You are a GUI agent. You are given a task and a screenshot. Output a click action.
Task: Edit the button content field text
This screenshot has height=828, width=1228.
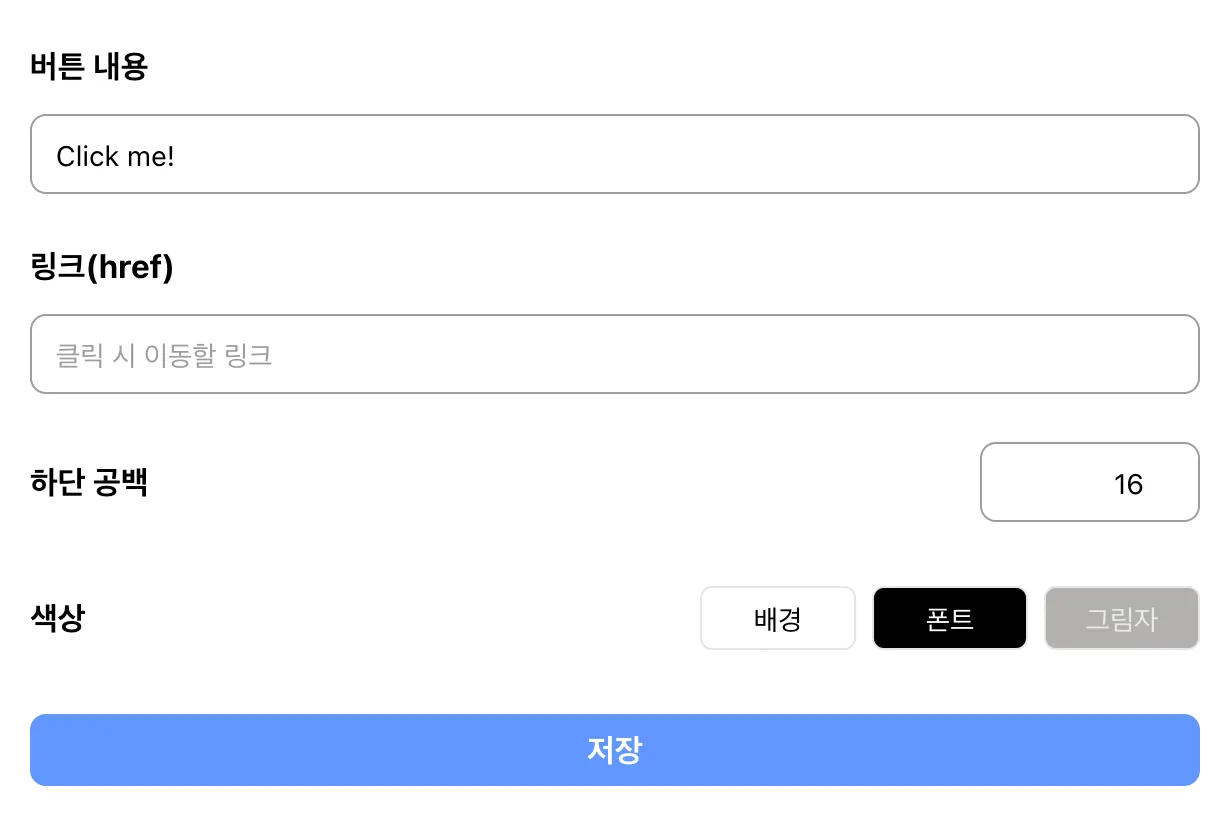(x=614, y=154)
